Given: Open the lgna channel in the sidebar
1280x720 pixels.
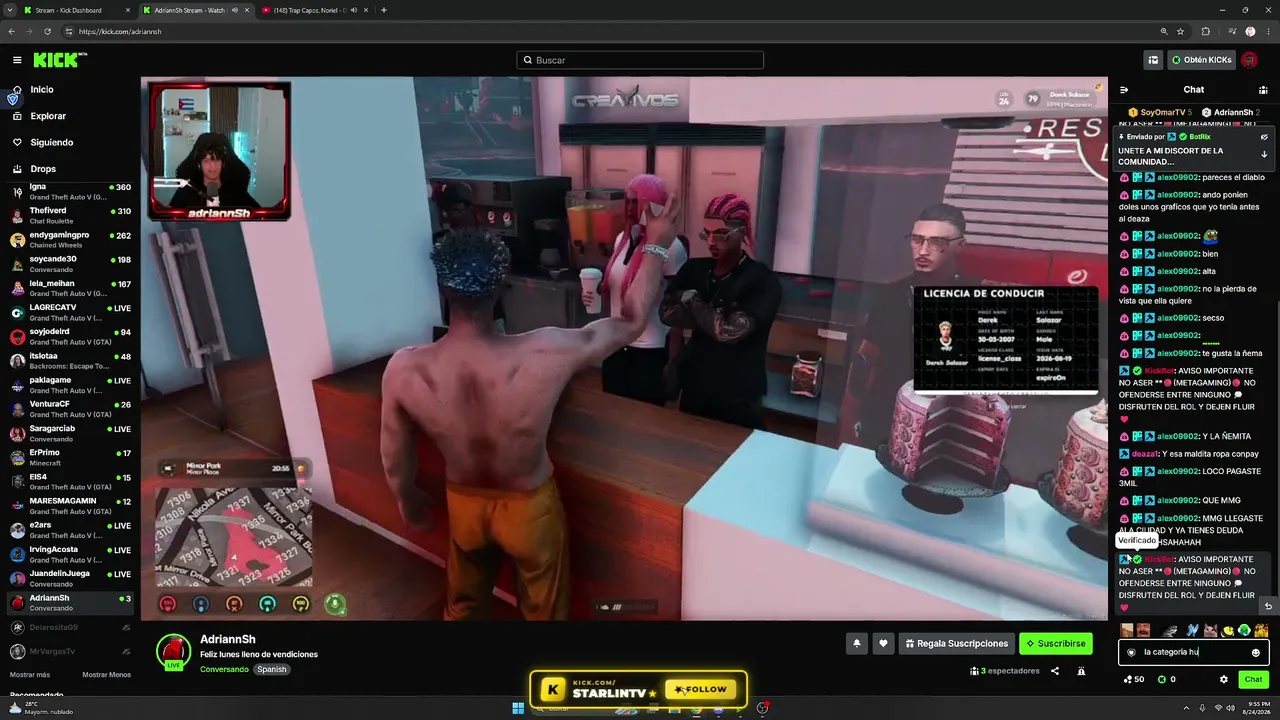Looking at the screenshot, I should click(70, 191).
